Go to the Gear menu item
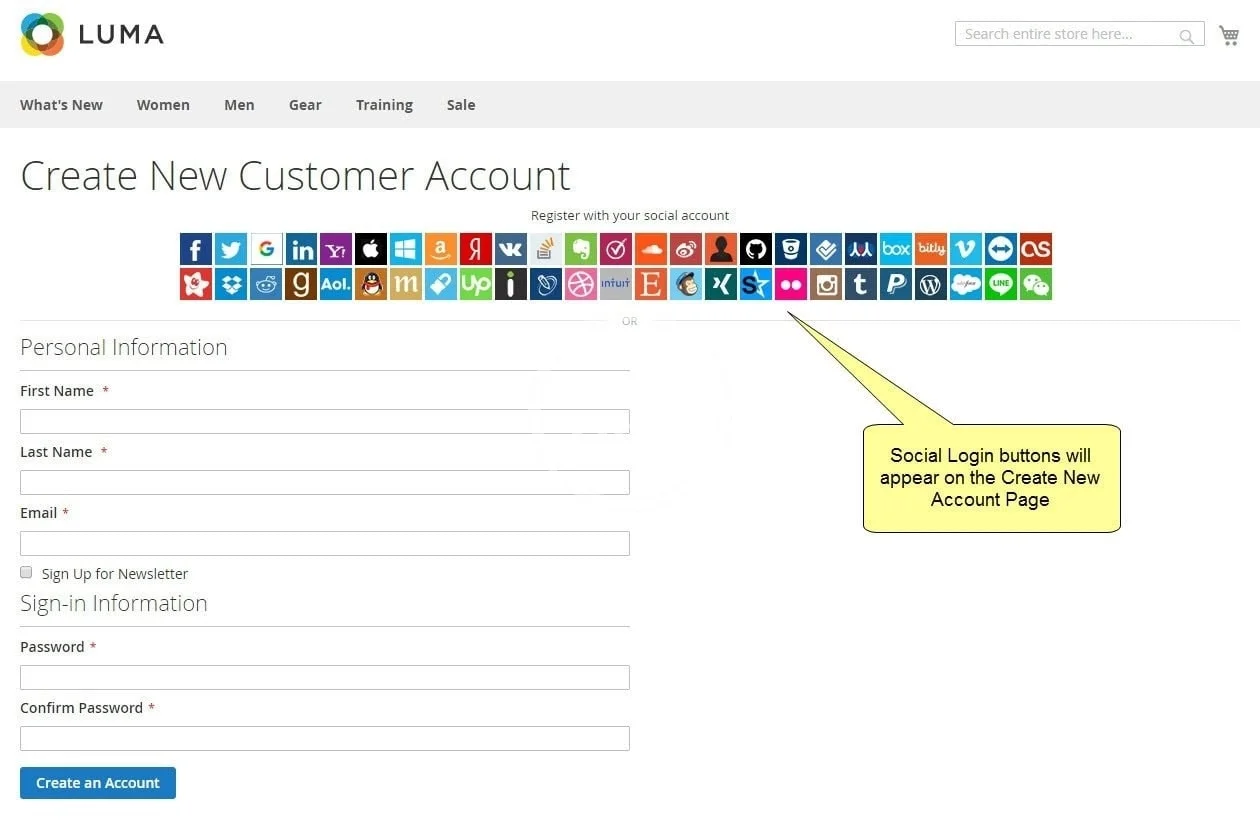Screen dimensions: 1260x820 pos(305,105)
